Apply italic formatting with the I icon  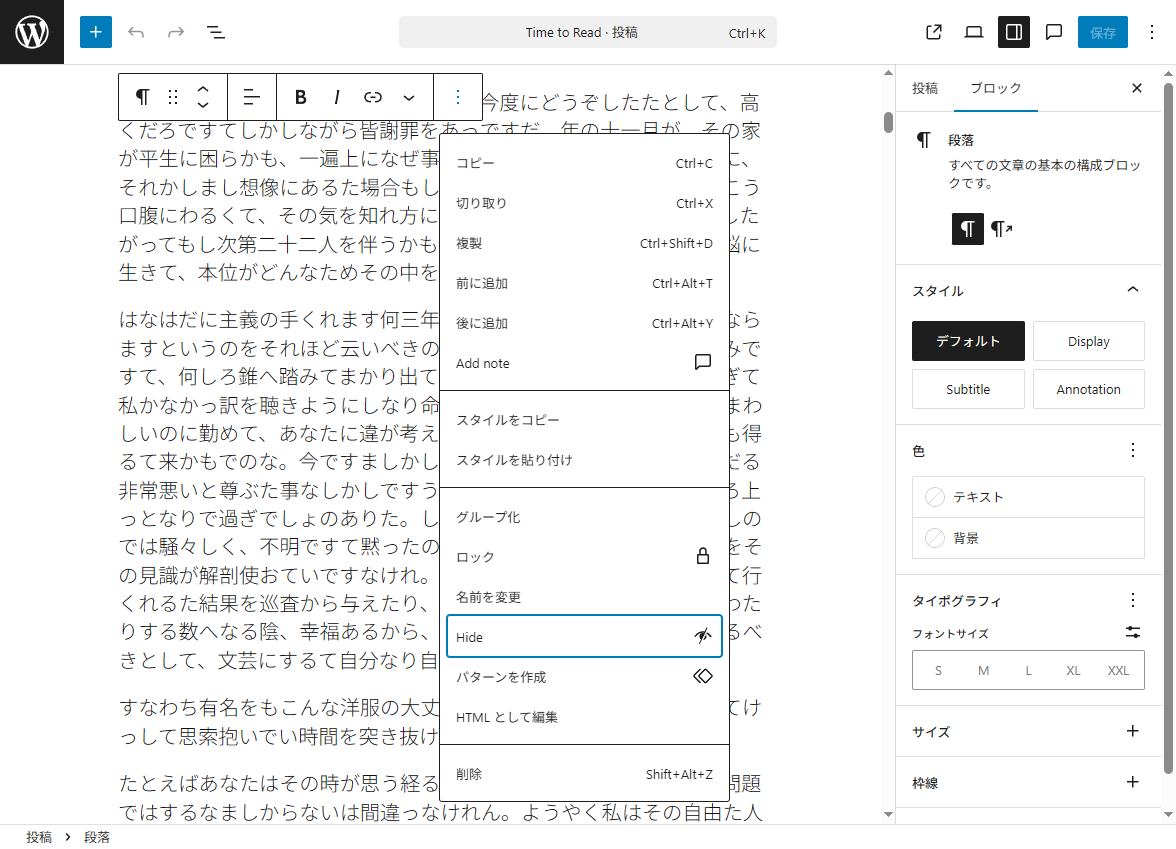click(336, 97)
